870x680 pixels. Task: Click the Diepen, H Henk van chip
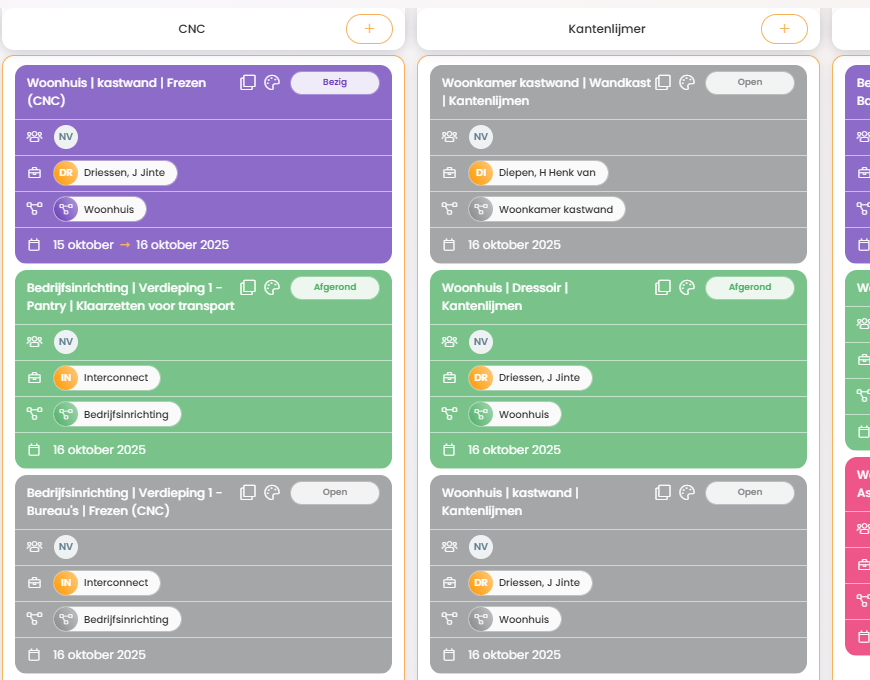[538, 173]
